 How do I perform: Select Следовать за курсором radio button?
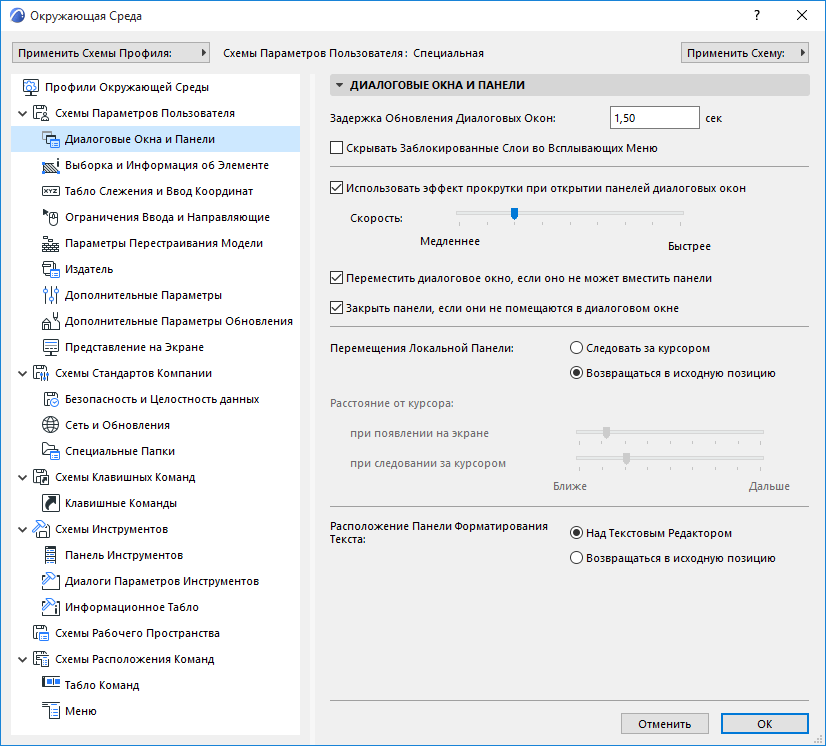(x=576, y=348)
